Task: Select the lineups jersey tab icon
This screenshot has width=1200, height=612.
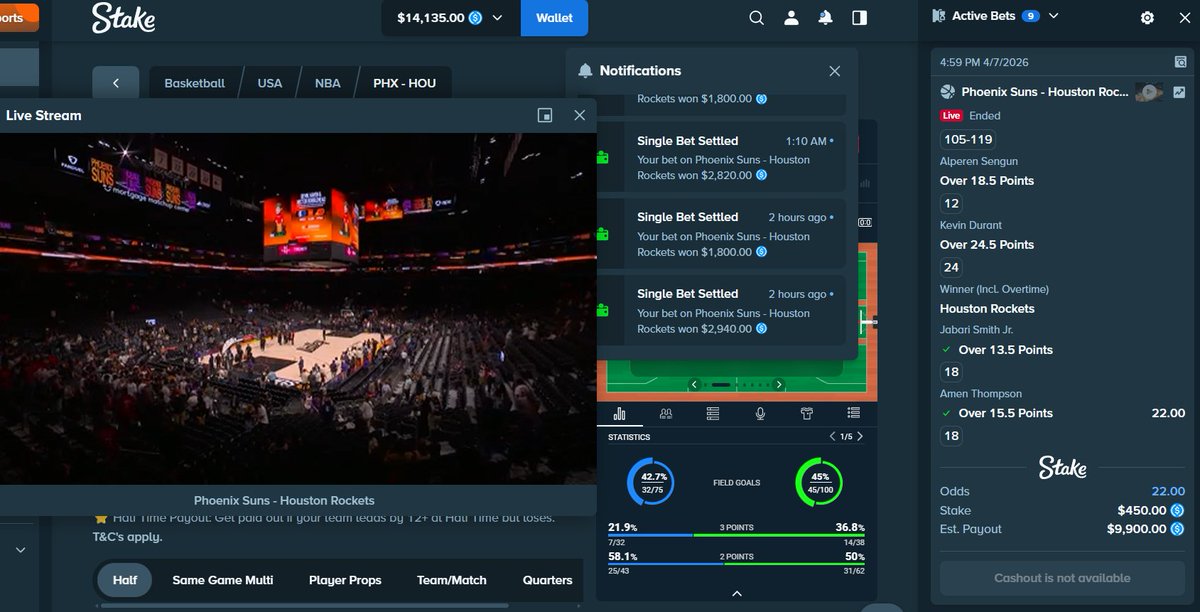Action: 807,413
